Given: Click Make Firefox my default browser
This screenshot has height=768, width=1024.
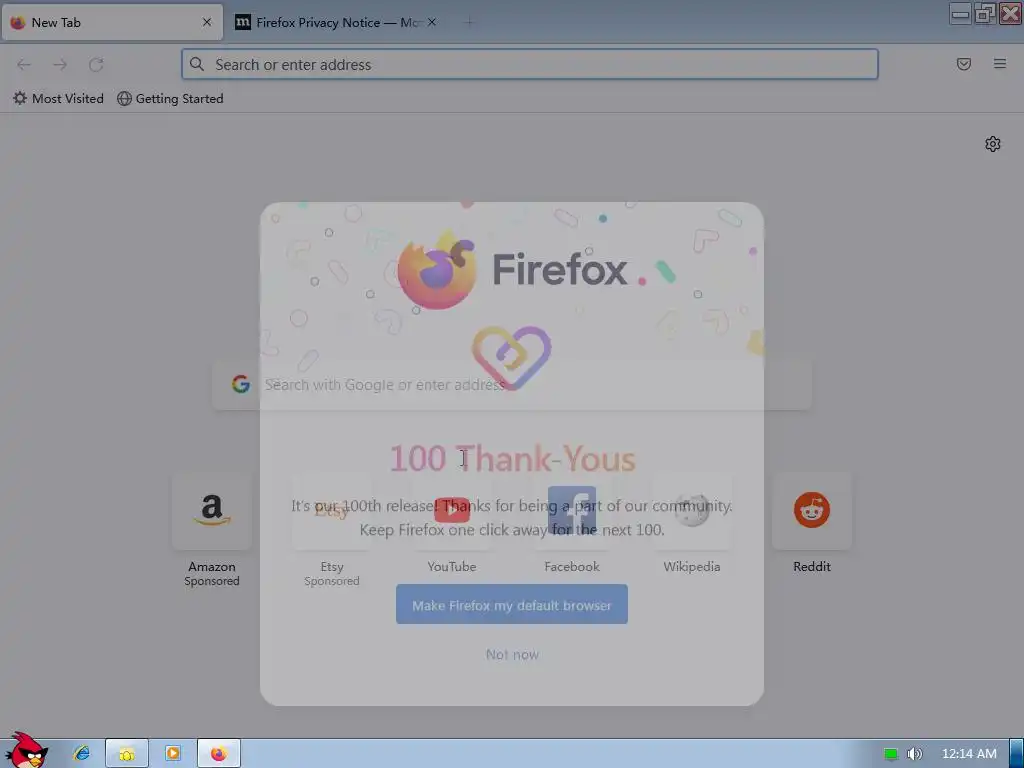Looking at the screenshot, I should [x=511, y=605].
